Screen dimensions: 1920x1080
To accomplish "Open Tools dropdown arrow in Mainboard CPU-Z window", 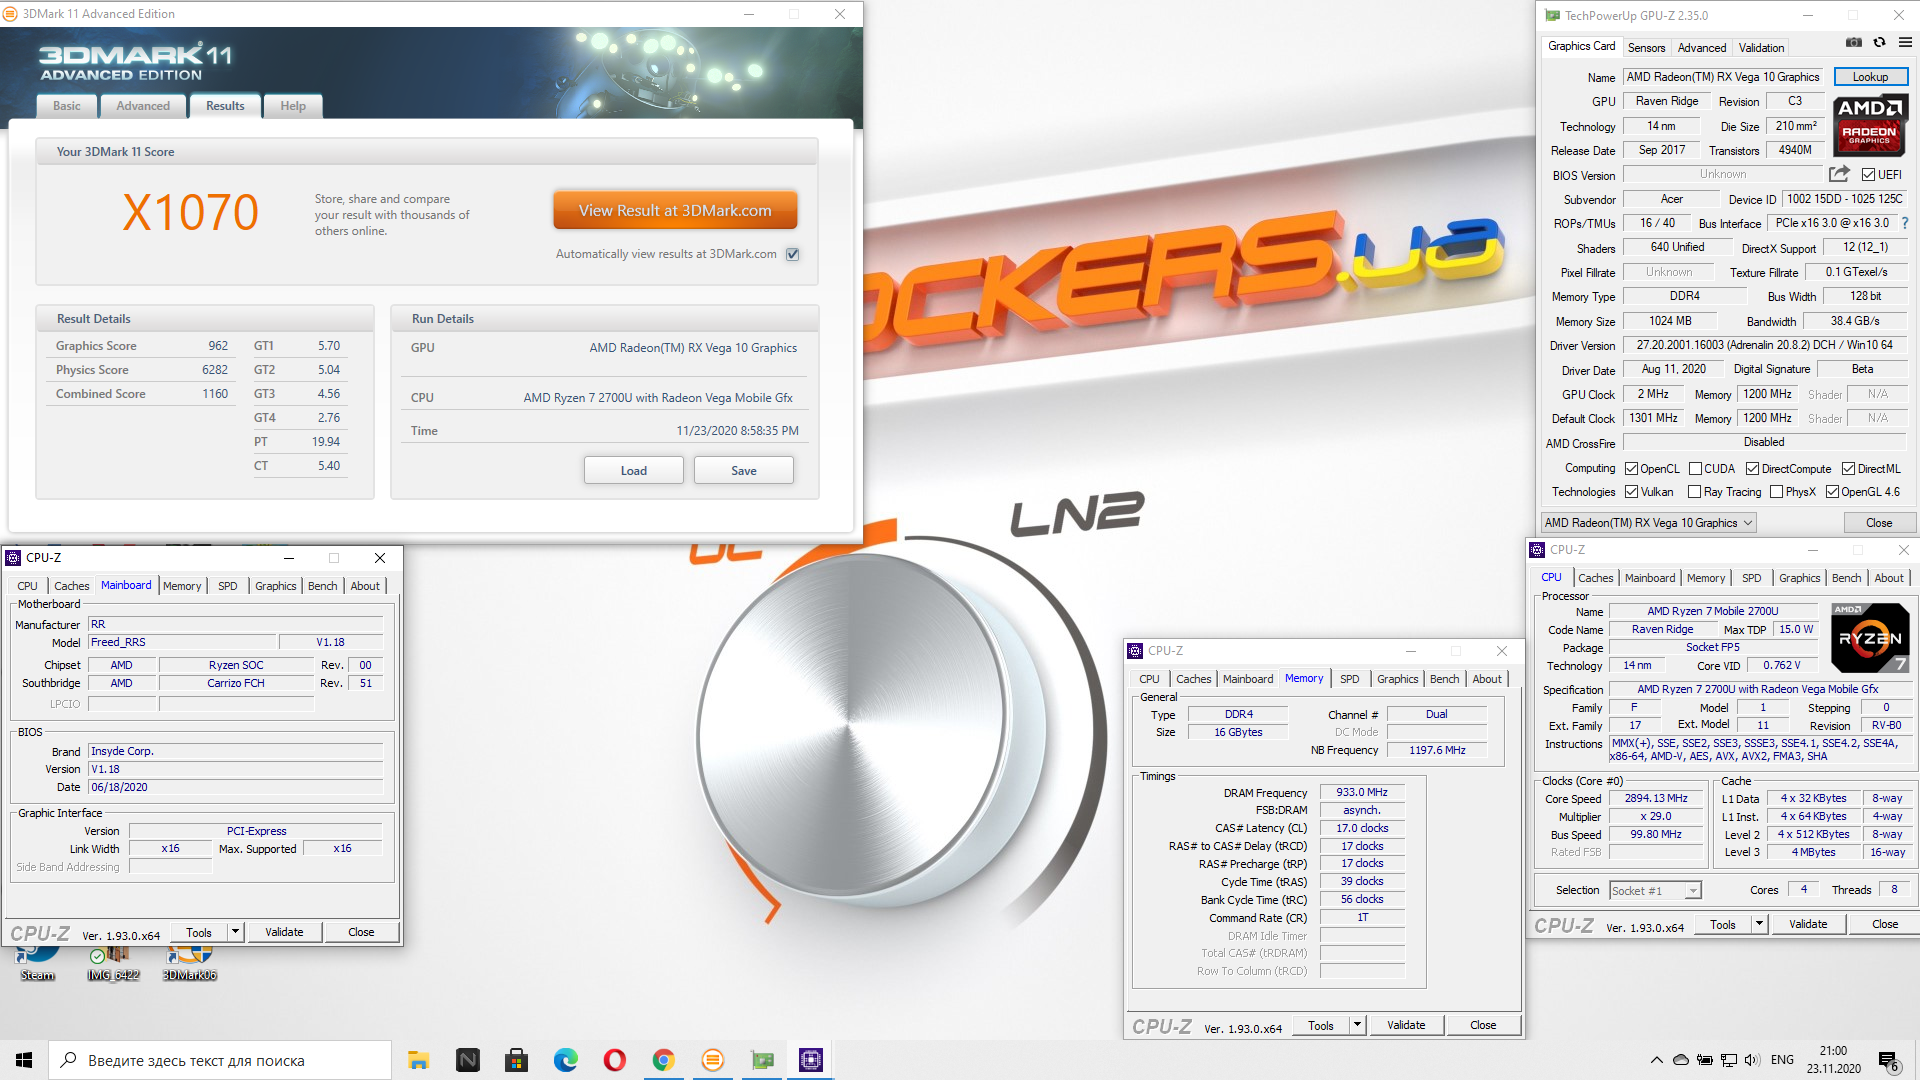I will click(235, 932).
